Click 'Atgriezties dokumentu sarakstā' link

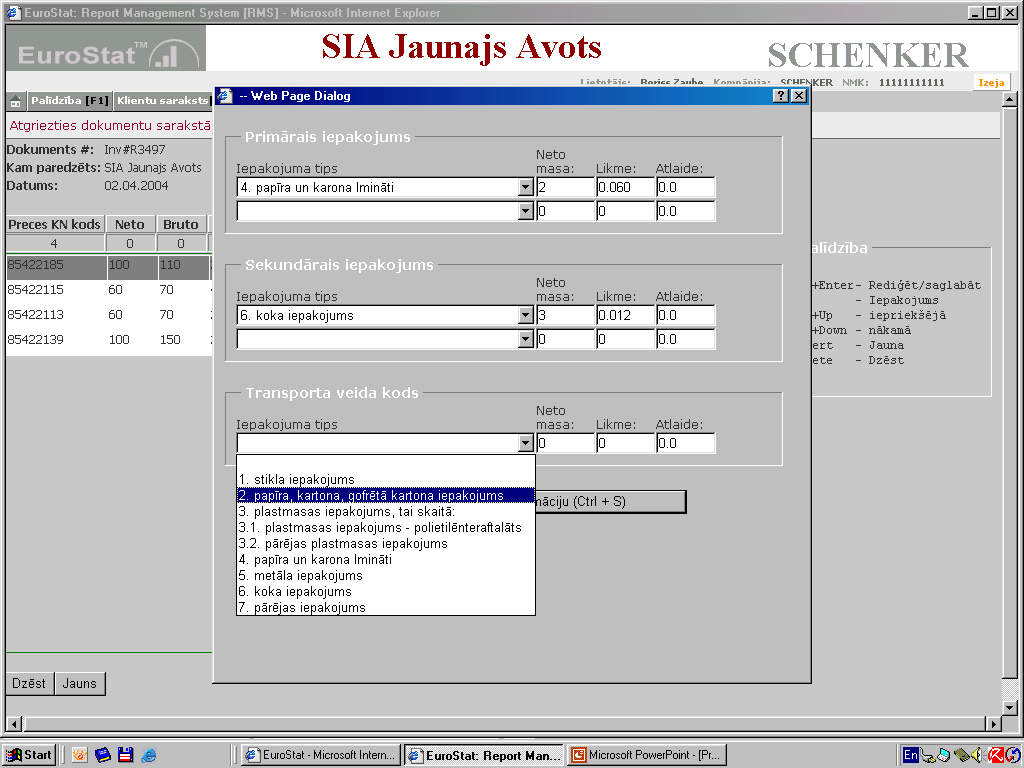[110, 125]
